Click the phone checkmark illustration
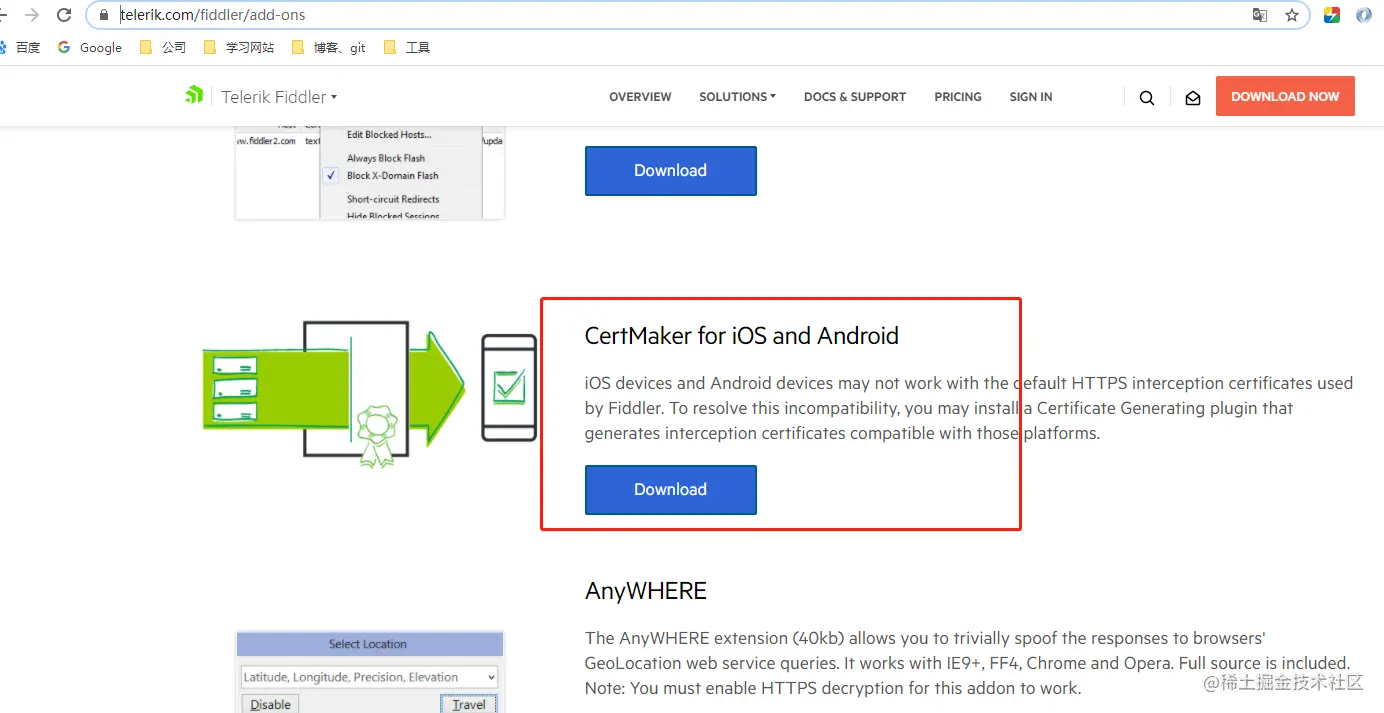The height and width of the screenshot is (713, 1384). click(x=509, y=388)
